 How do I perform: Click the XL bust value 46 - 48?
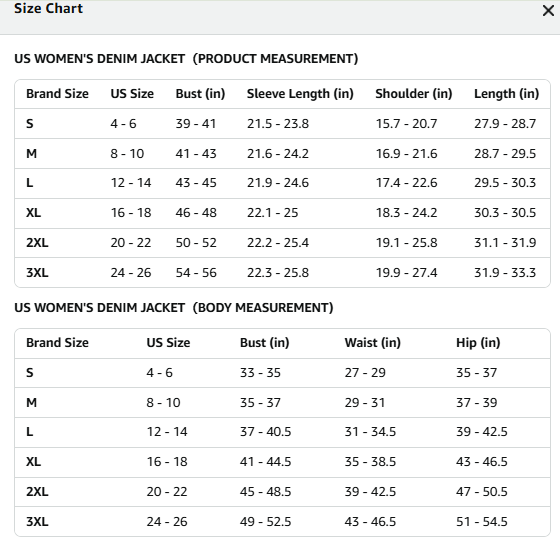pyautogui.click(x=196, y=213)
